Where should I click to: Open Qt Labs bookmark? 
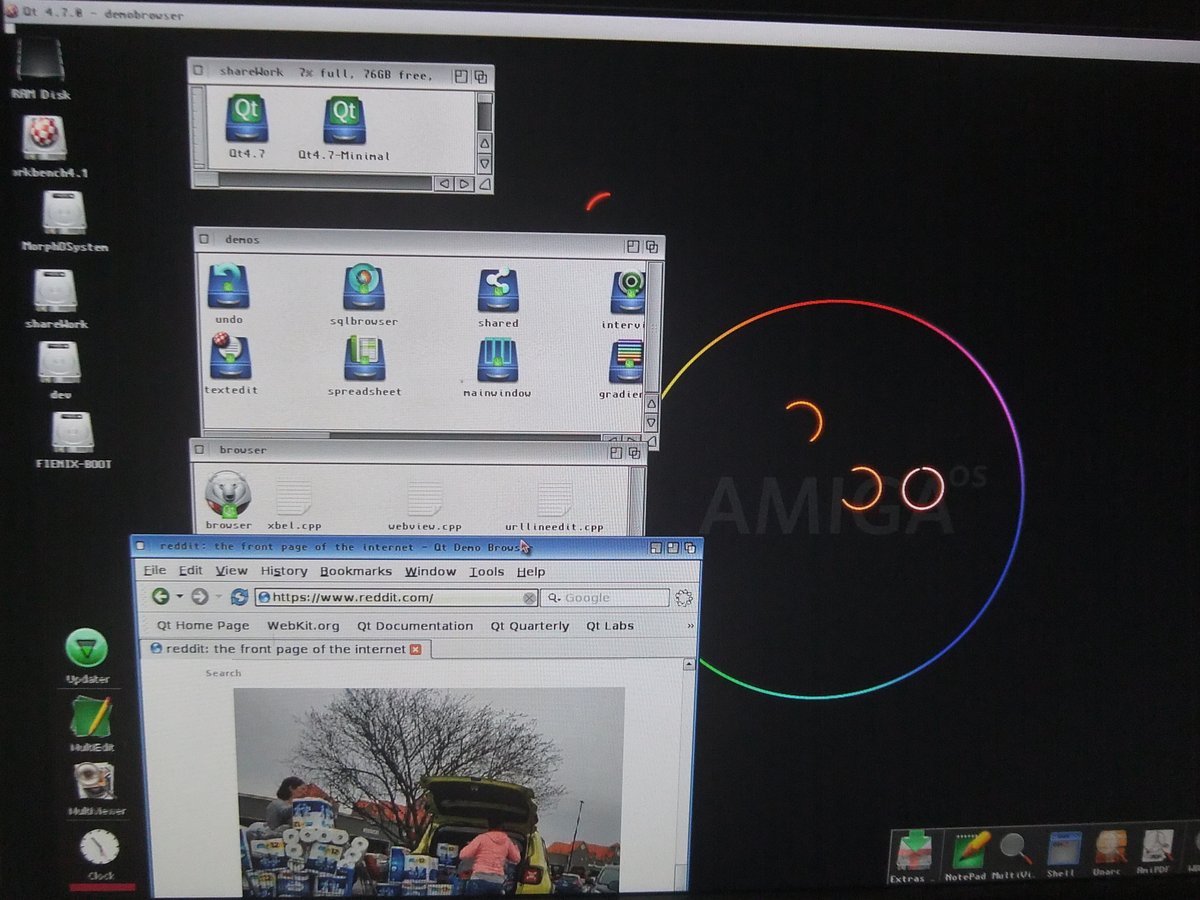click(610, 626)
